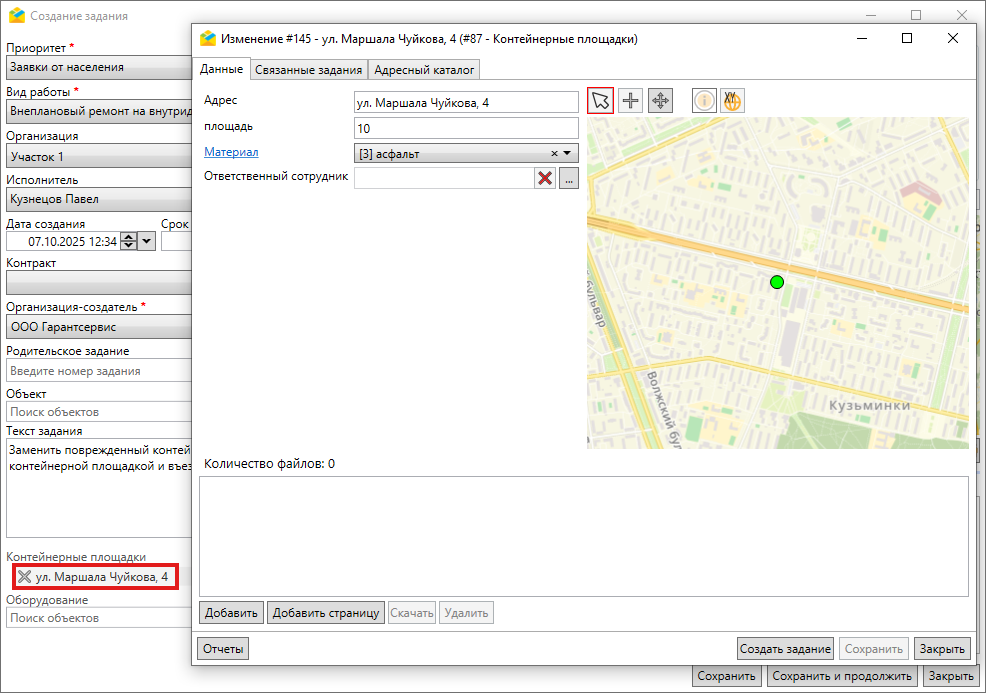Clear the асфальт material selection
The image size is (986, 693).
point(554,154)
